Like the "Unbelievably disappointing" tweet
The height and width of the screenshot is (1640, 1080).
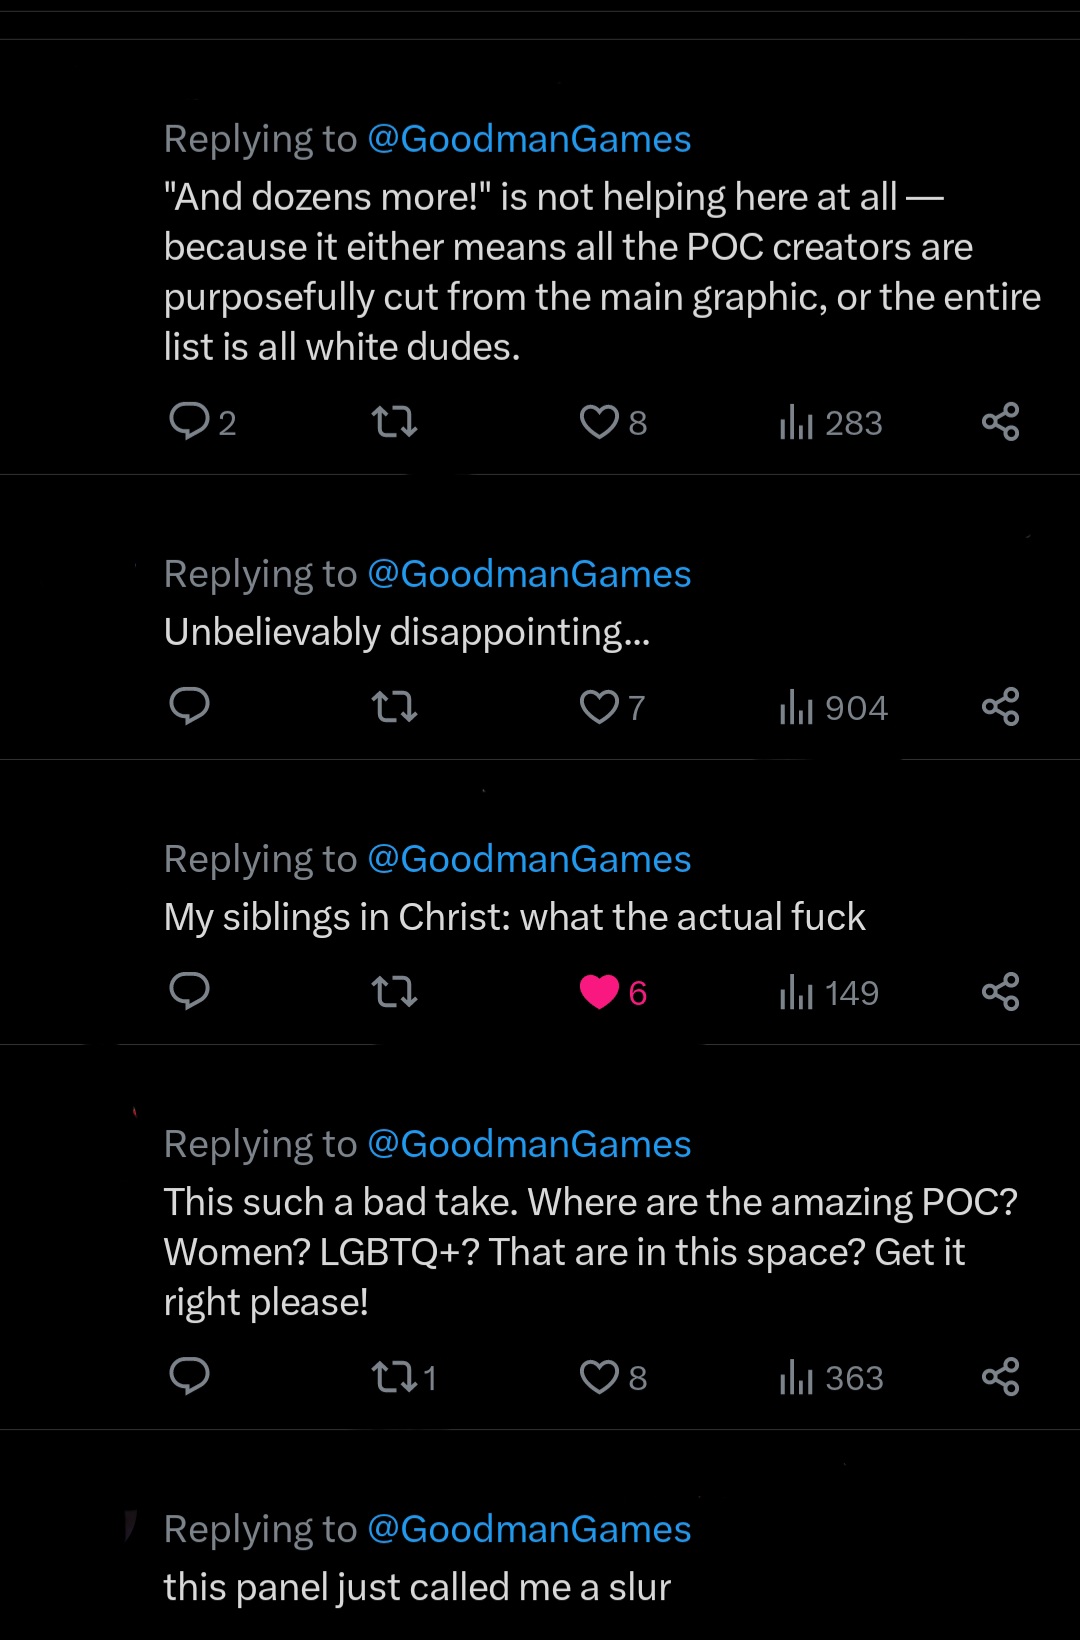(612, 707)
